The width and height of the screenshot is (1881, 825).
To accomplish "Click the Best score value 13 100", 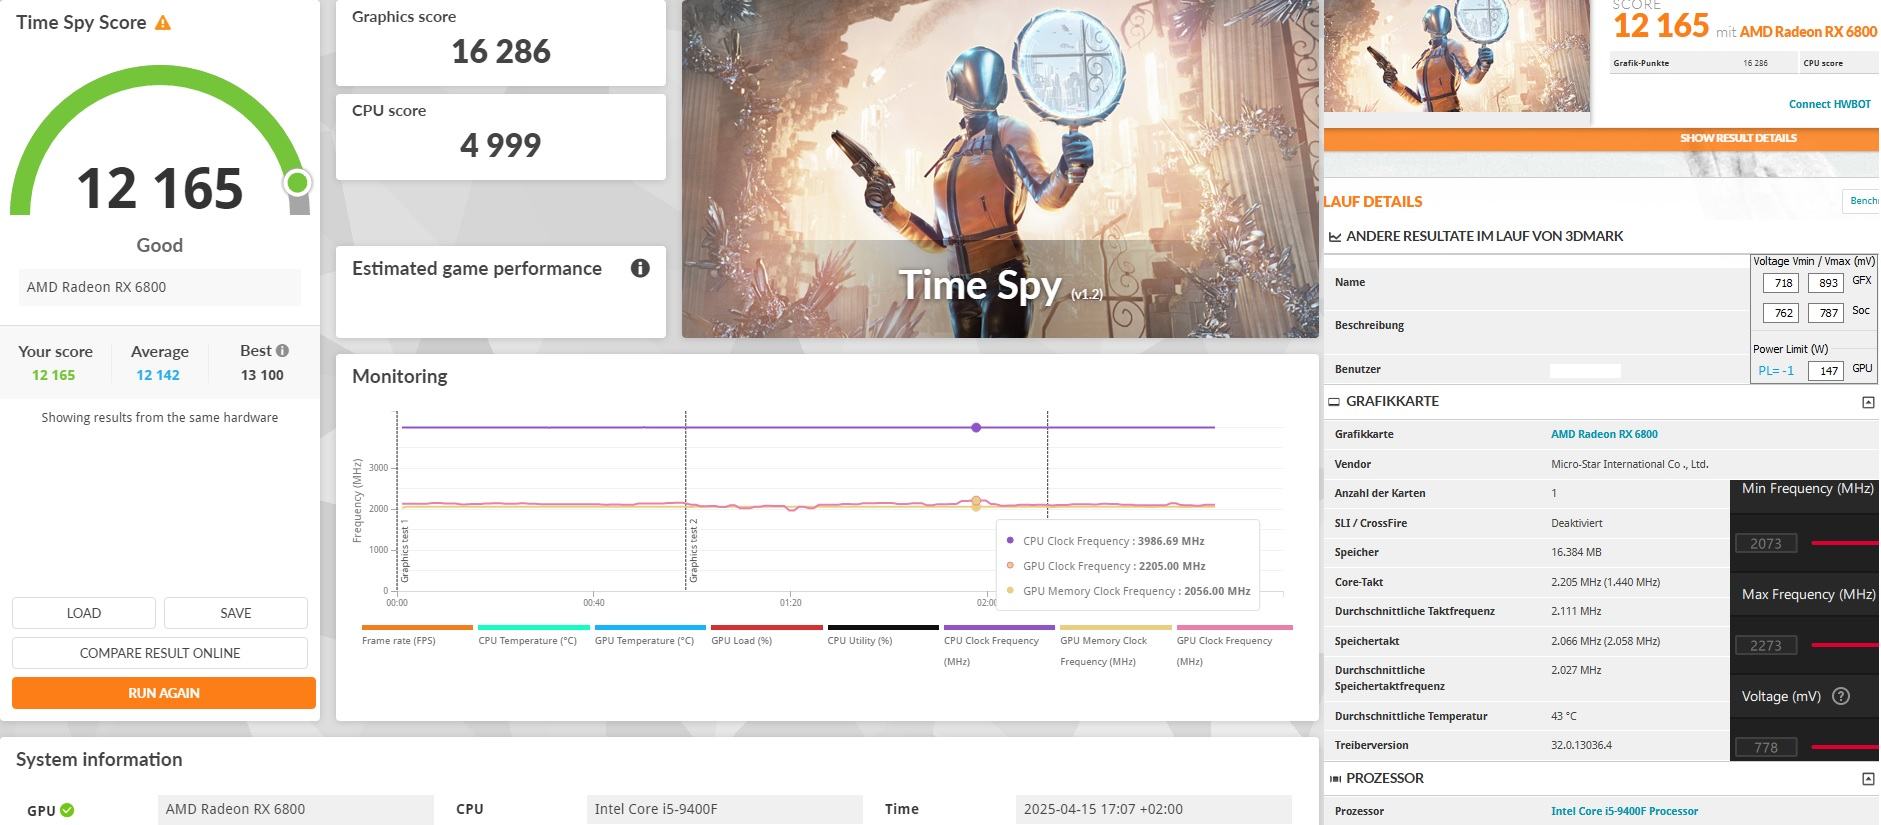I will pyautogui.click(x=262, y=375).
